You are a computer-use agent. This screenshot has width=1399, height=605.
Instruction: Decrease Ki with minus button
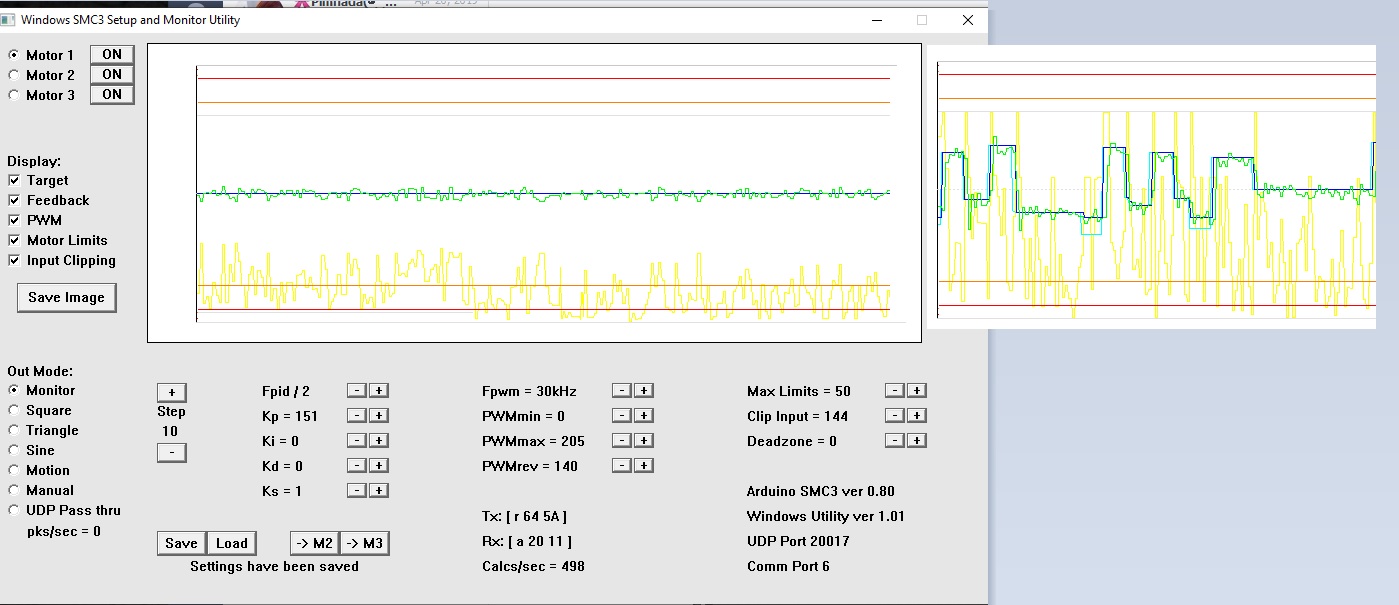click(357, 441)
